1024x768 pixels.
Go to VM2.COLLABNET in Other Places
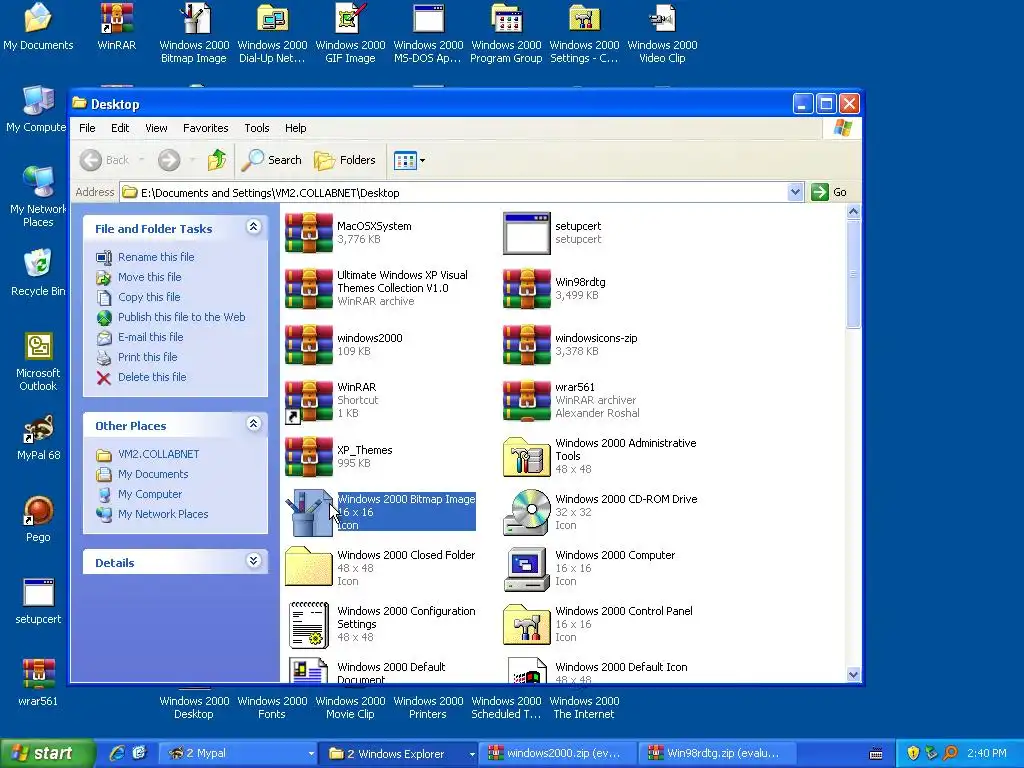point(158,454)
